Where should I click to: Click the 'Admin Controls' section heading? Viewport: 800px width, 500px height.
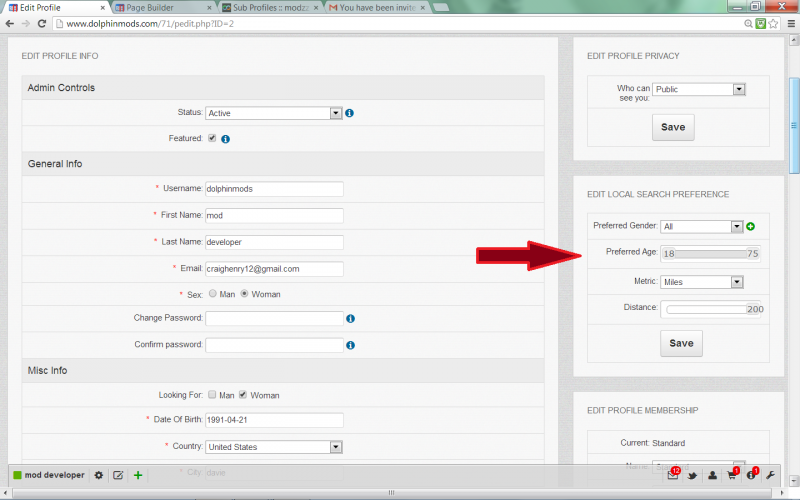tap(61, 88)
